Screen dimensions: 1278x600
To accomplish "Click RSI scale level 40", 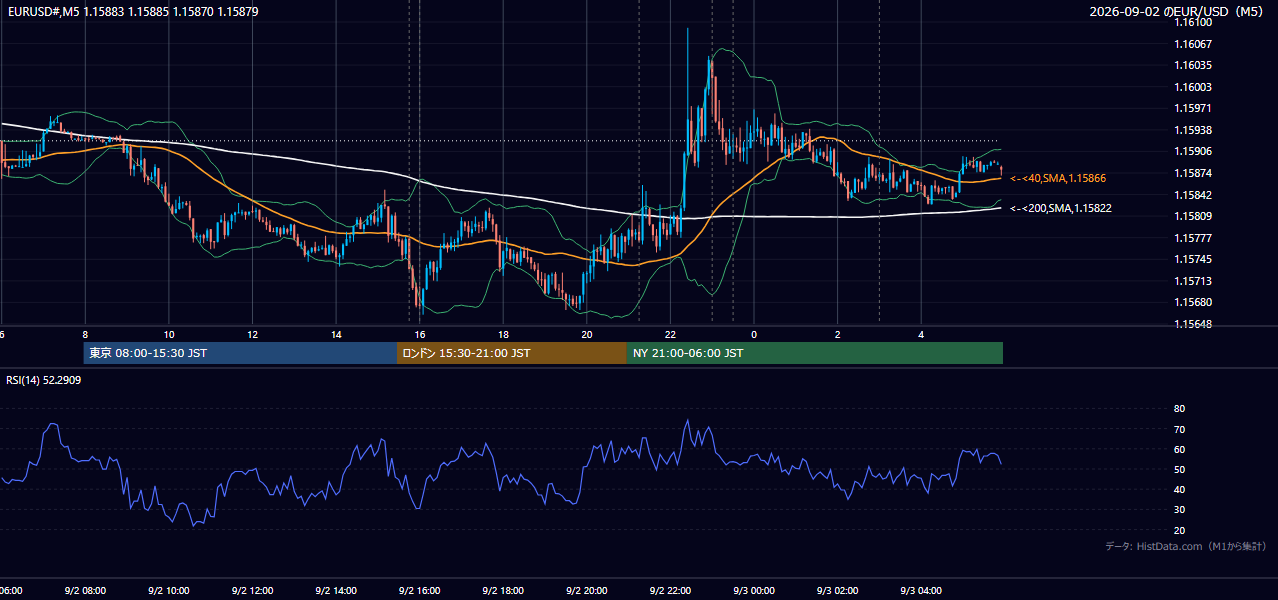I will (x=1179, y=489).
